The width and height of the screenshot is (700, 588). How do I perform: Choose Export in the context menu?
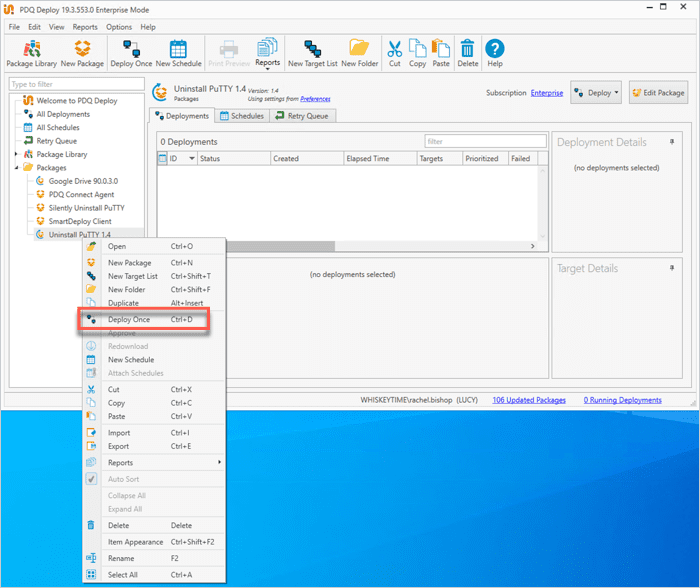tap(154, 446)
